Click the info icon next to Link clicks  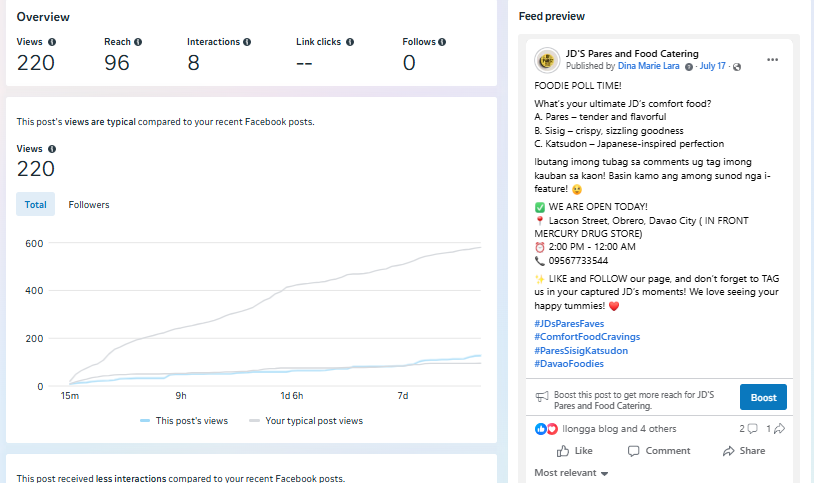(x=350, y=42)
